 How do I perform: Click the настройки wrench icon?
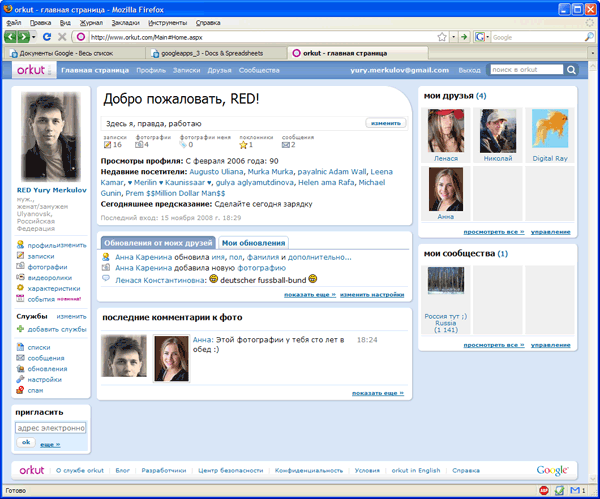(20, 379)
